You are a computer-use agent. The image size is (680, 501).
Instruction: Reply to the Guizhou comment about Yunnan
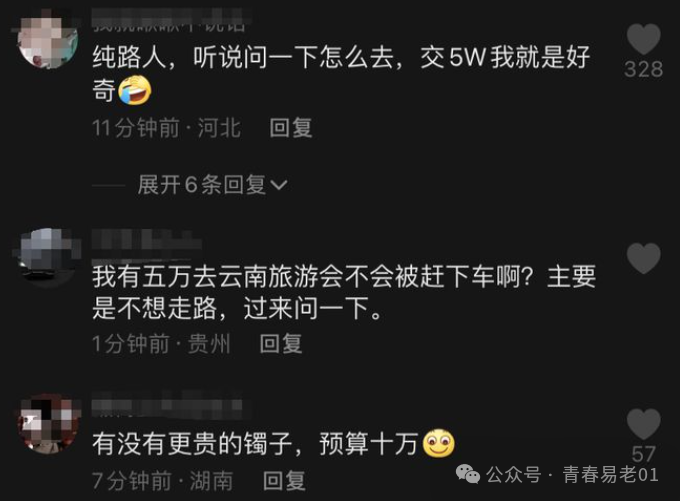[281, 344]
